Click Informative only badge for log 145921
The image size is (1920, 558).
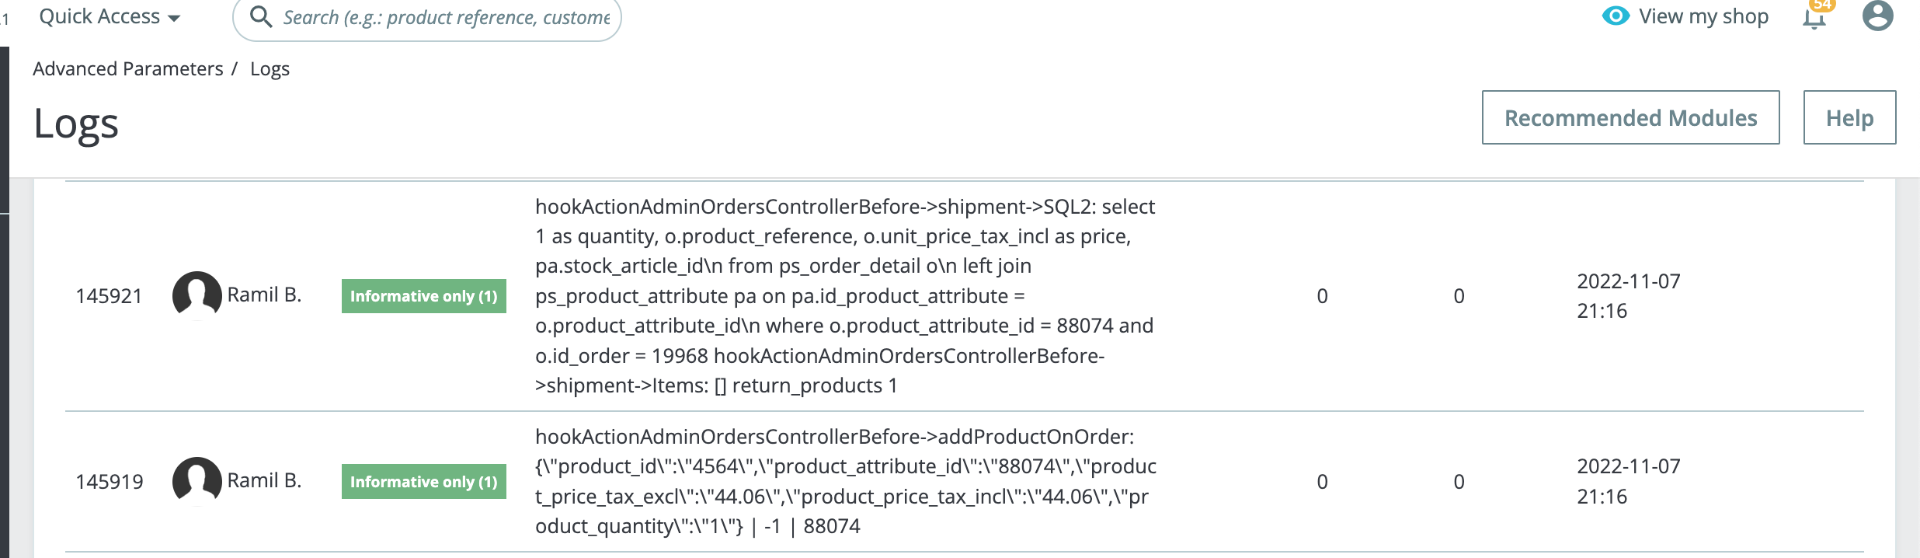423,296
